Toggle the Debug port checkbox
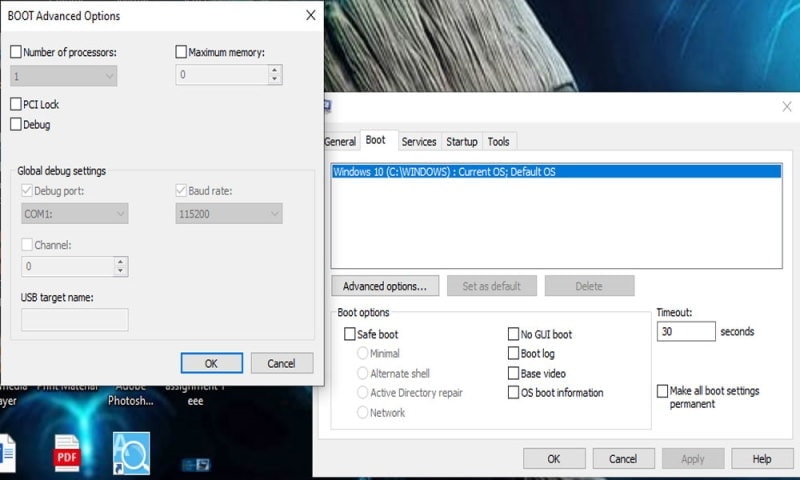Screen dimensions: 800x480 point(27,191)
